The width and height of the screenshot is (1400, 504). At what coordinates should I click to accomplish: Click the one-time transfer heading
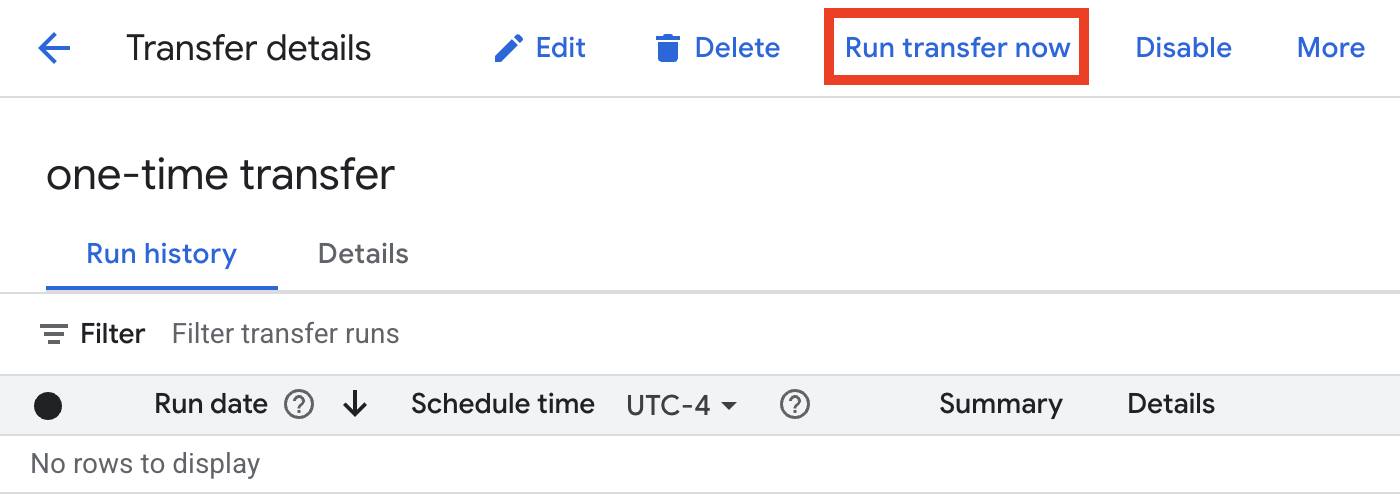point(221,175)
